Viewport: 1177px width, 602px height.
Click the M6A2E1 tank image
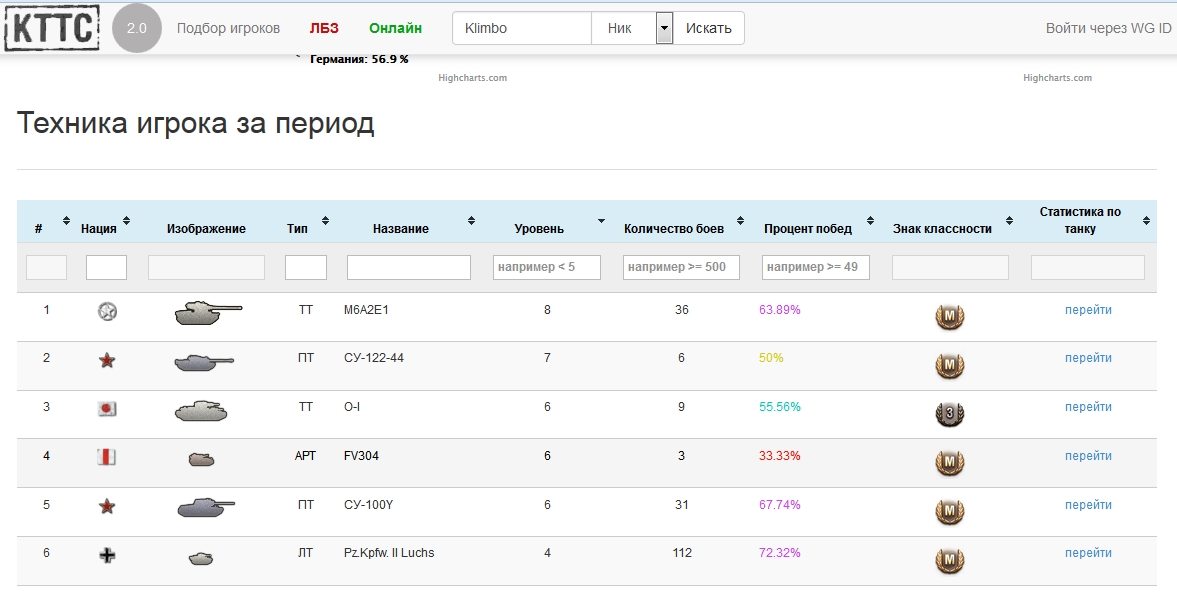point(207,313)
